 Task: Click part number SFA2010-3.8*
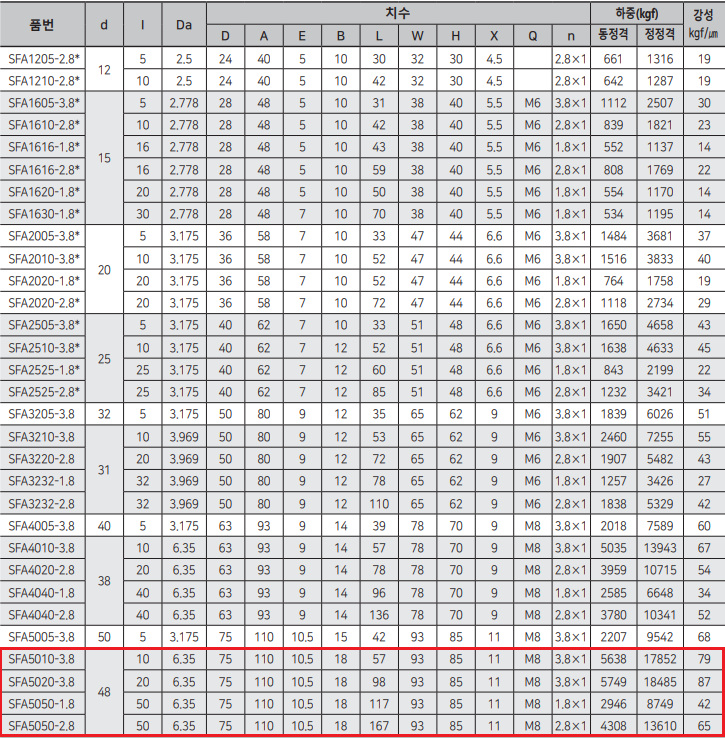[x=44, y=257]
